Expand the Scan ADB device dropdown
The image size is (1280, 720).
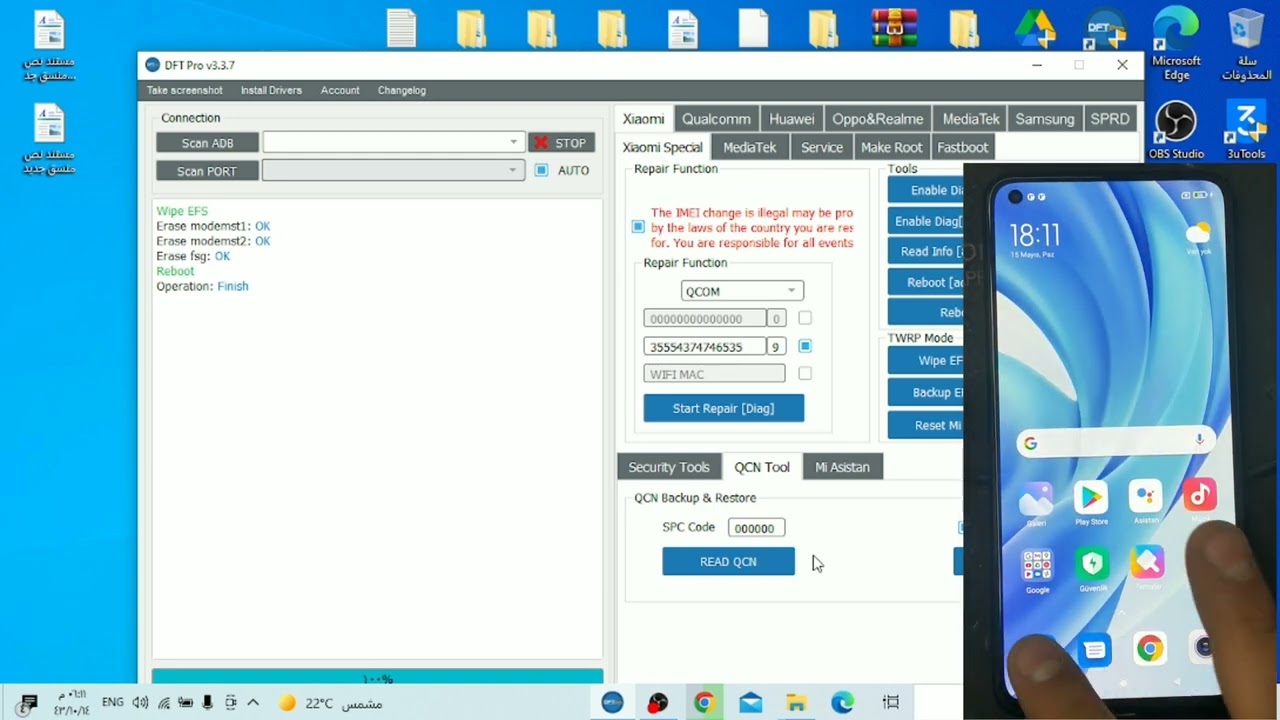click(x=513, y=142)
